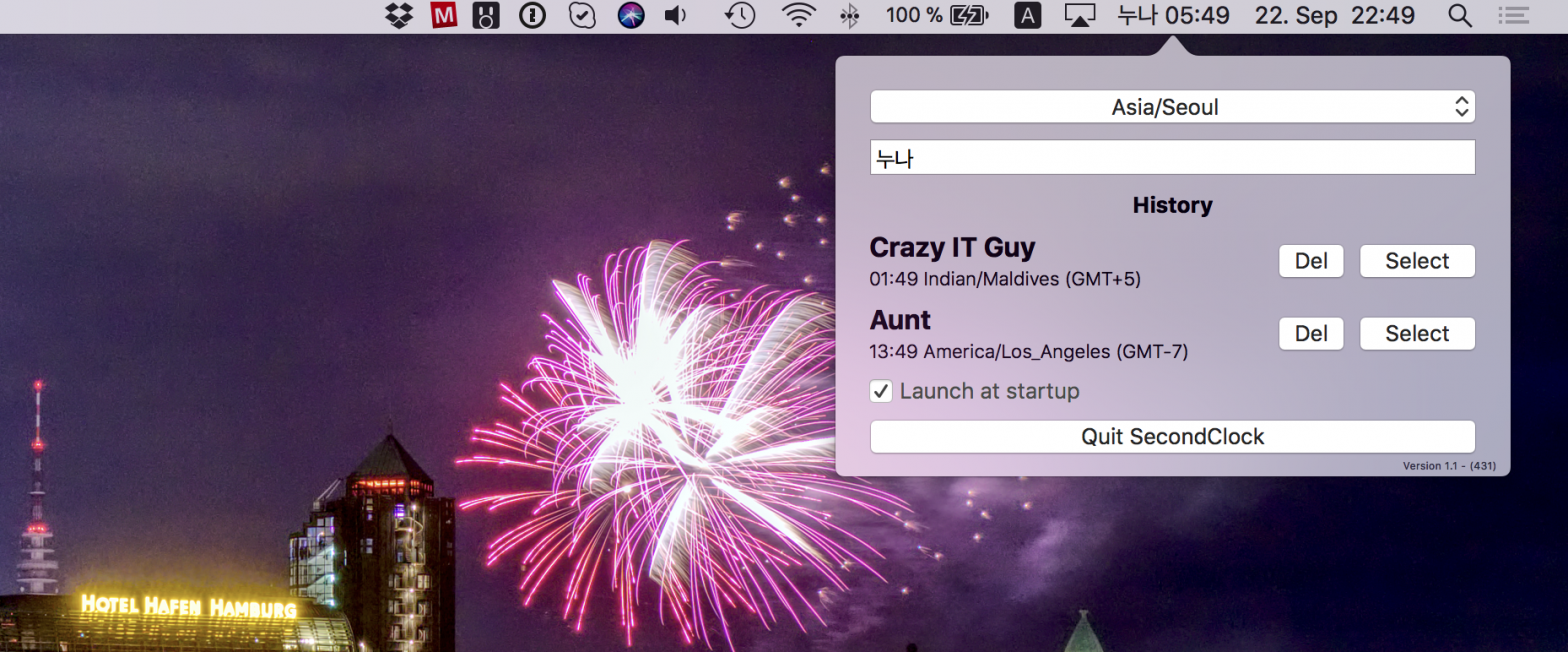Image resolution: width=1568 pixels, height=652 pixels.
Task: Open the volume control icon
Action: pos(677,15)
